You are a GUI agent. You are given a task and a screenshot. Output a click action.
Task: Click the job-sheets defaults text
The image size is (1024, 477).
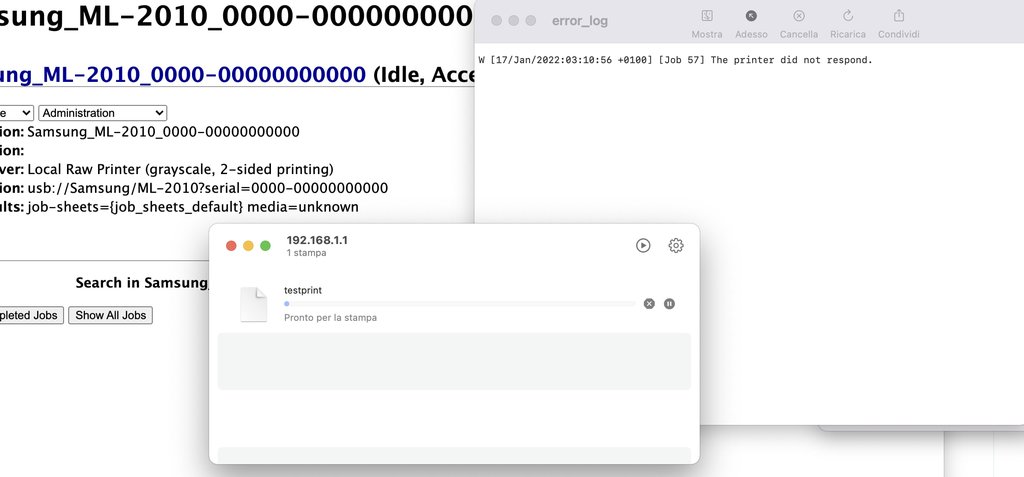pos(193,207)
